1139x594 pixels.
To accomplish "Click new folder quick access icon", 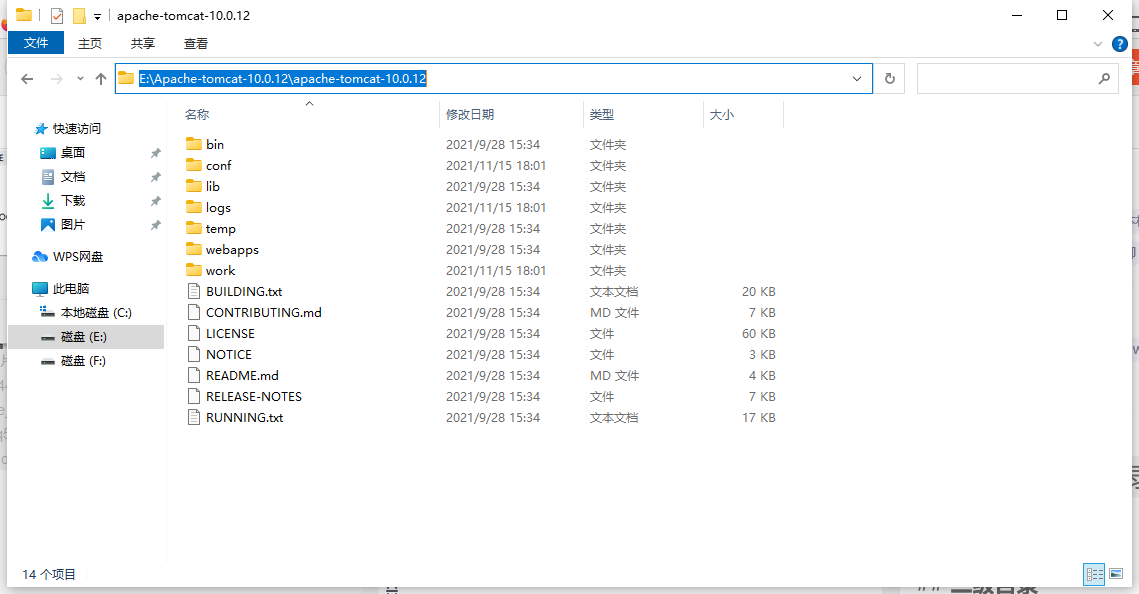I will (79, 15).
